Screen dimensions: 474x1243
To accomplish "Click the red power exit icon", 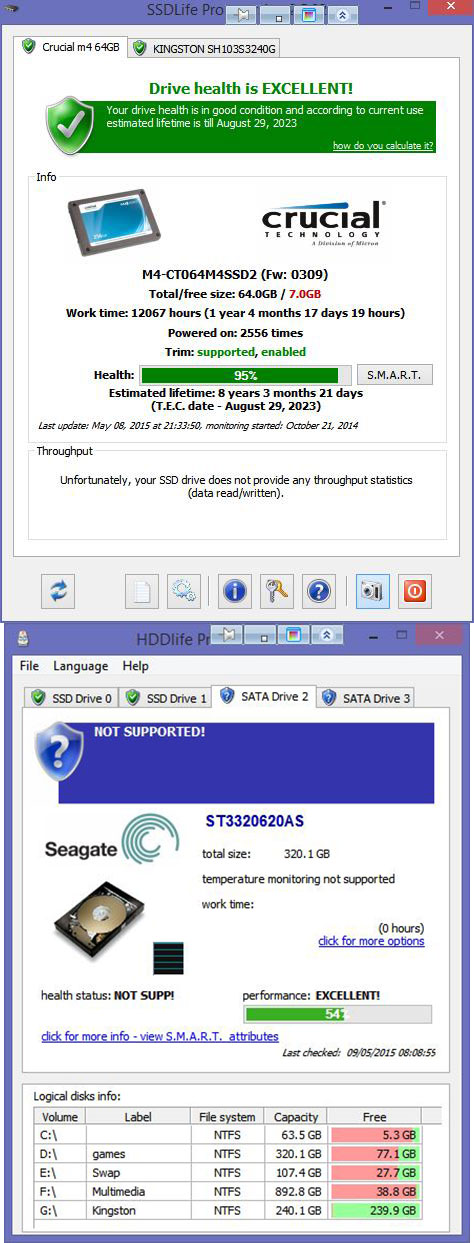I will point(415,591).
